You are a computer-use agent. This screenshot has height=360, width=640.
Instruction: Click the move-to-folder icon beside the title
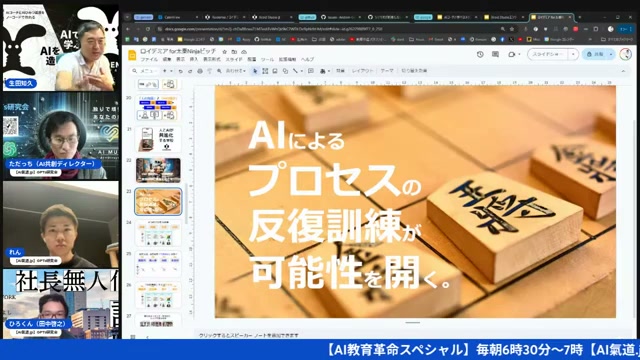(x=234, y=52)
